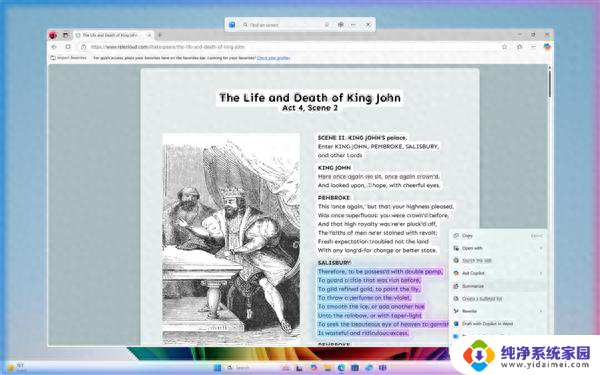Screen dimensions: 600x375
Task: Open the browser tab actions menu icon
Action: pos(65,35)
